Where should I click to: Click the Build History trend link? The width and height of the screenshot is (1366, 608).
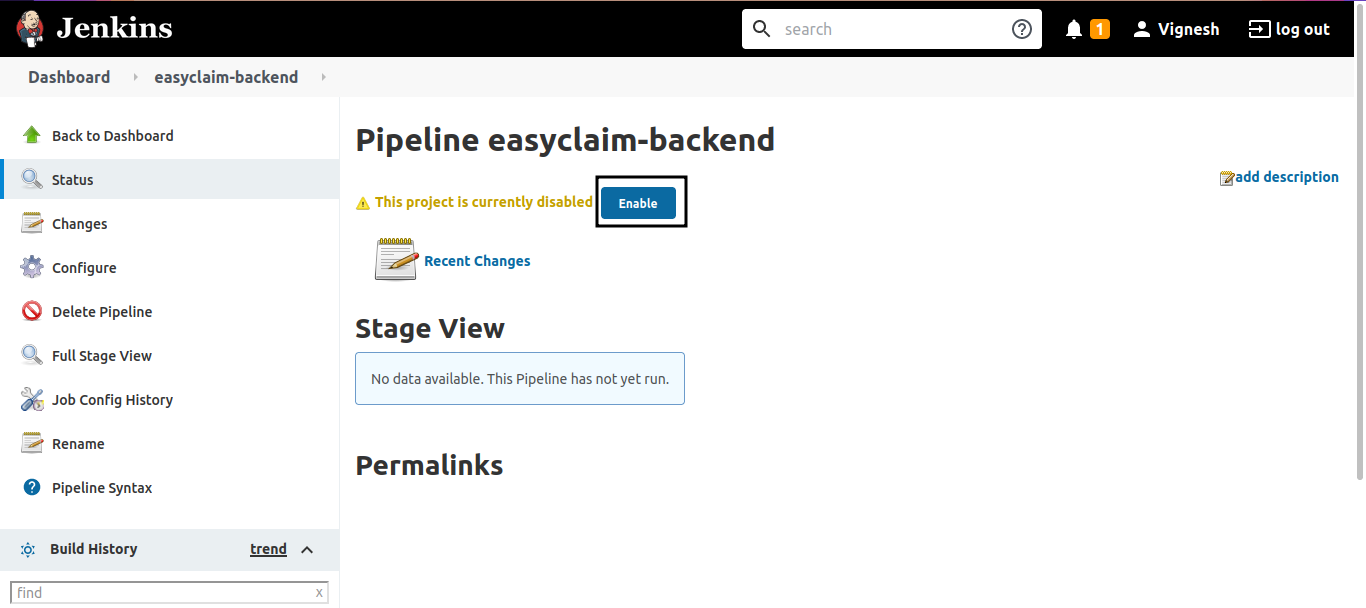268,549
